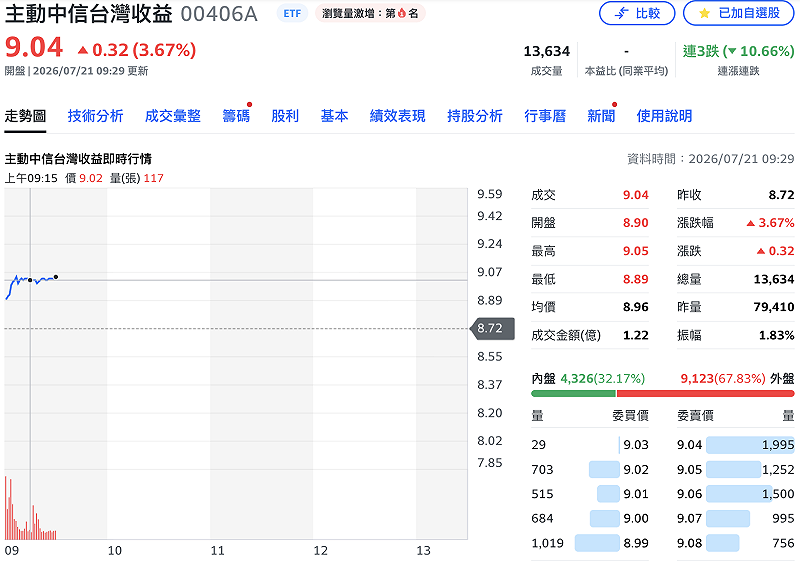Image resolution: width=800 pixels, height=561 pixels.
Task: Click the 開盤 value 8.90
Action: (635, 223)
